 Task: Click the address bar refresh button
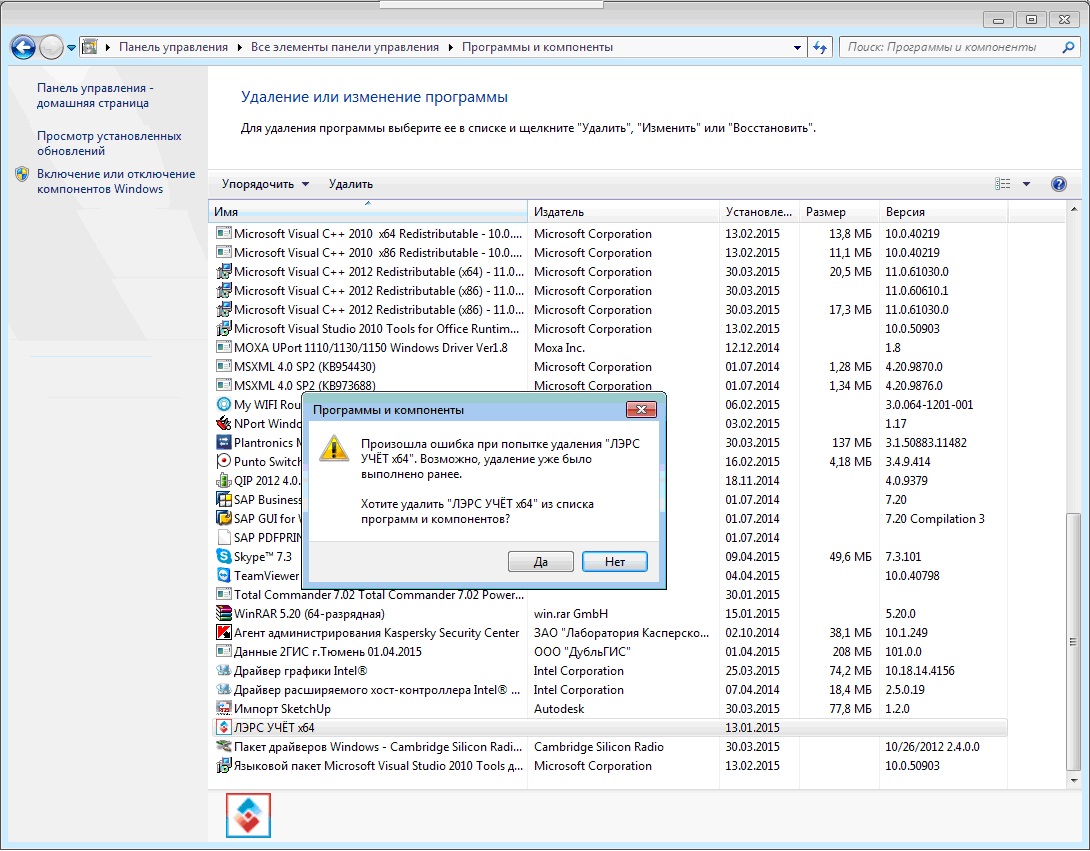point(820,47)
